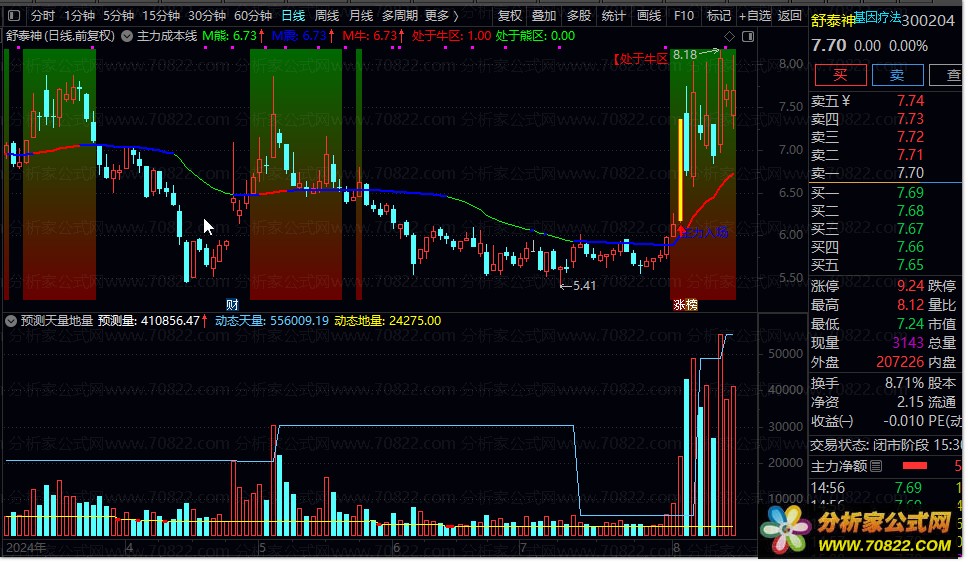Click the 5.41 low price label
Image resolution: width=968 pixels, height=562 pixels.
584,285
